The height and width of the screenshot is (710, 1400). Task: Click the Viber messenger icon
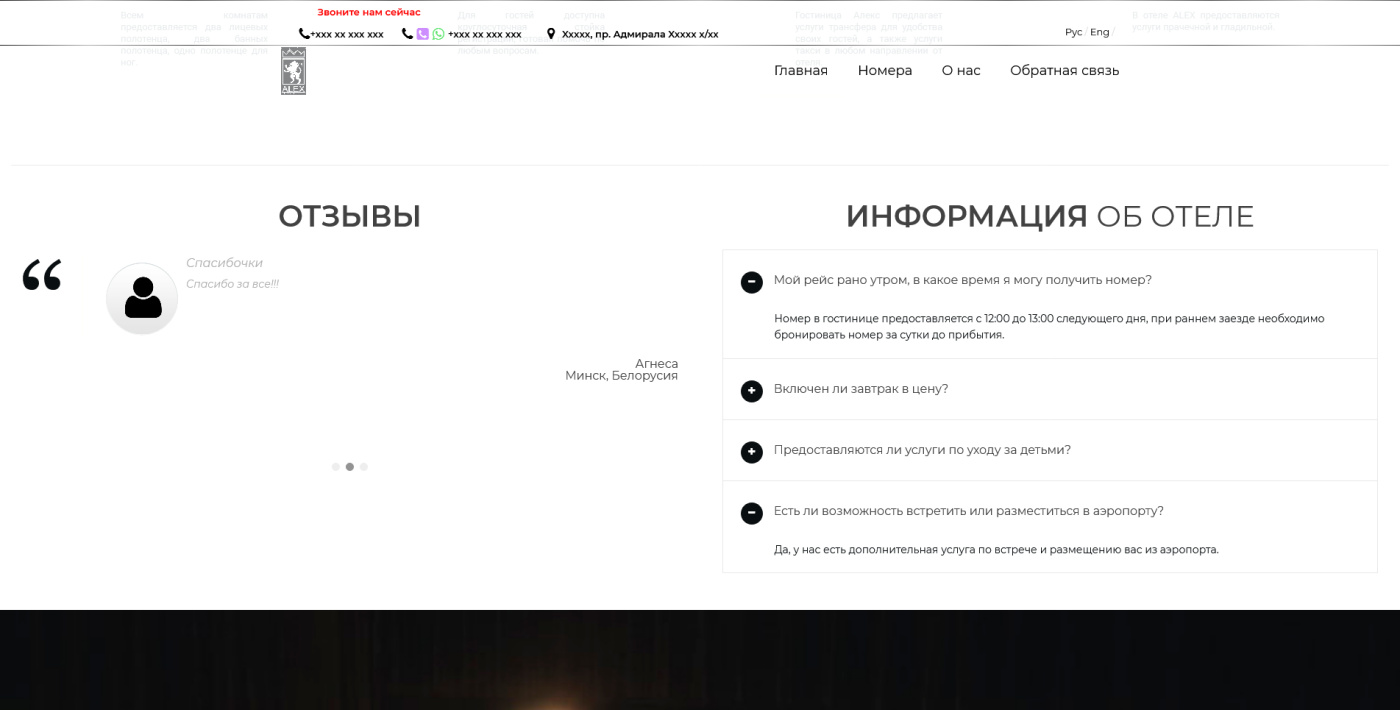(x=423, y=34)
